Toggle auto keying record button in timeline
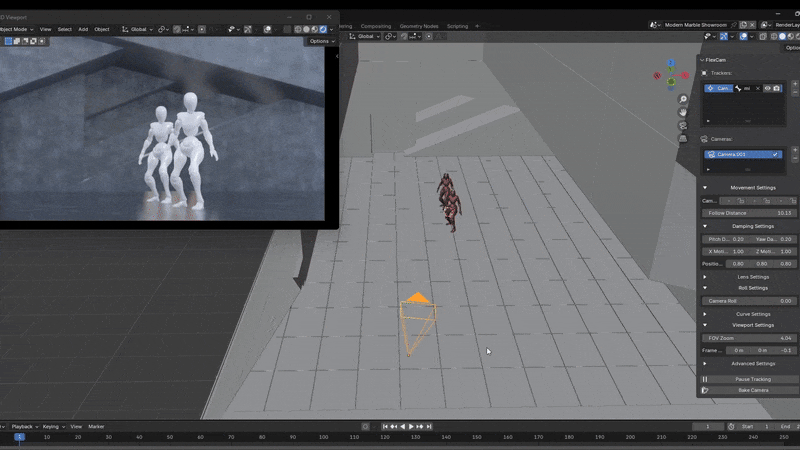 click(365, 427)
